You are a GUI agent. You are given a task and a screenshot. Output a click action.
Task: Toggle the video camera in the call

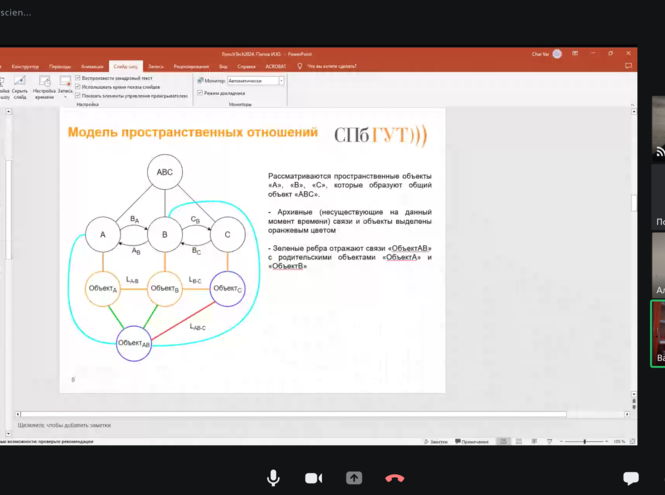click(x=313, y=478)
